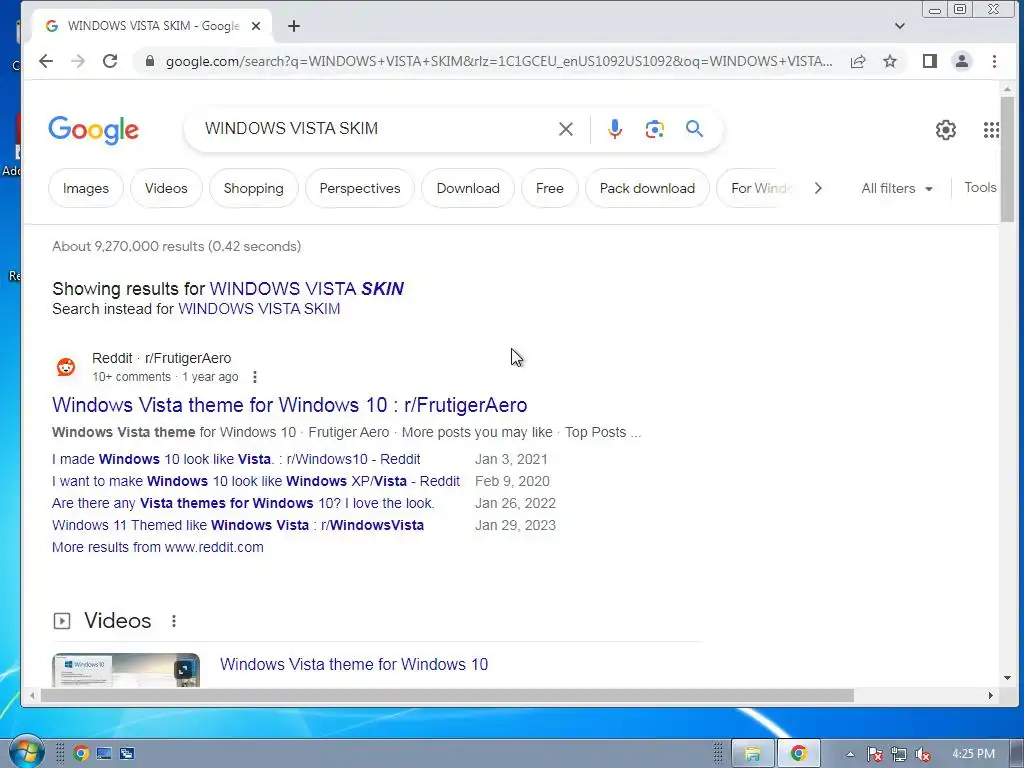Click into the Google search field
This screenshot has height=768, width=1024.
372,129
